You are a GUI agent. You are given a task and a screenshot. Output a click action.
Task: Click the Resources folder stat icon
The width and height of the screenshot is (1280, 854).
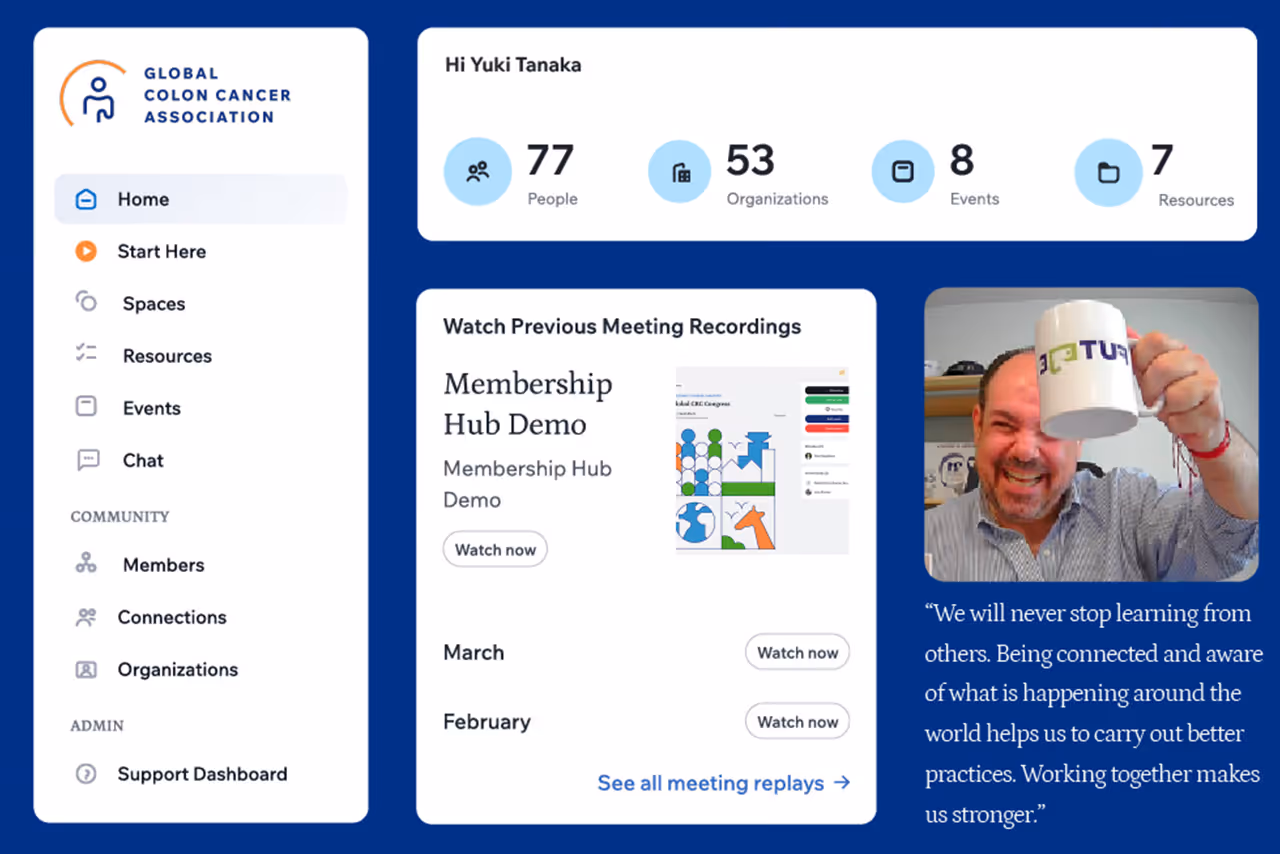[x=1108, y=173]
